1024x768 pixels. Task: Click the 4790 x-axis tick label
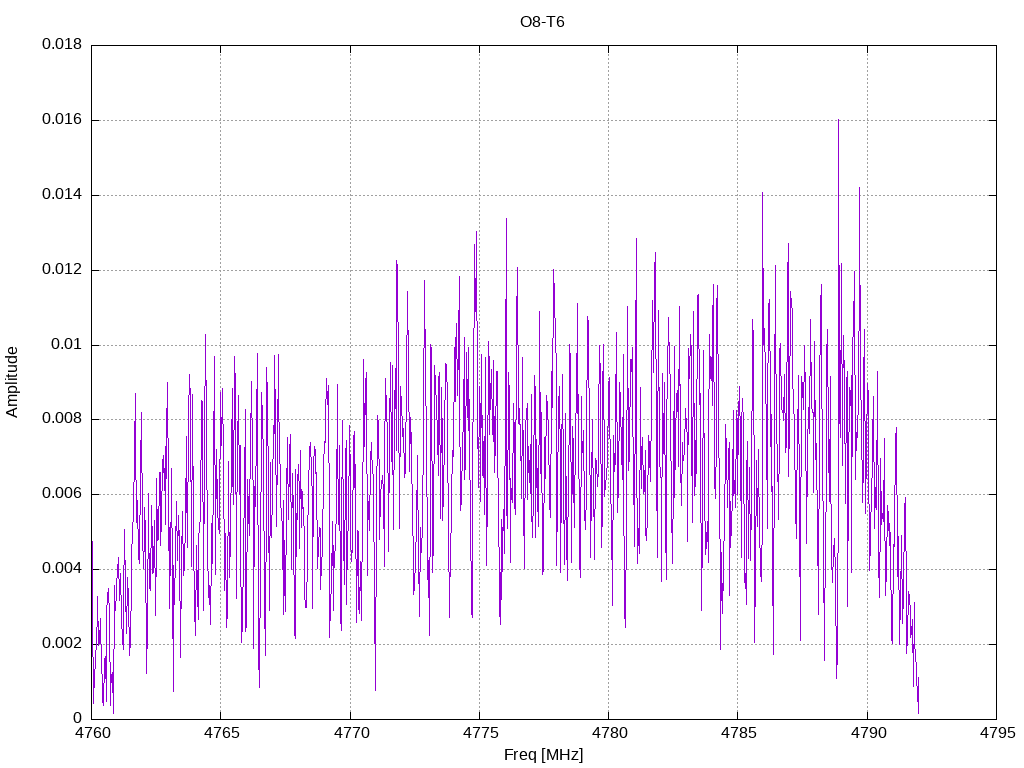tap(868, 733)
